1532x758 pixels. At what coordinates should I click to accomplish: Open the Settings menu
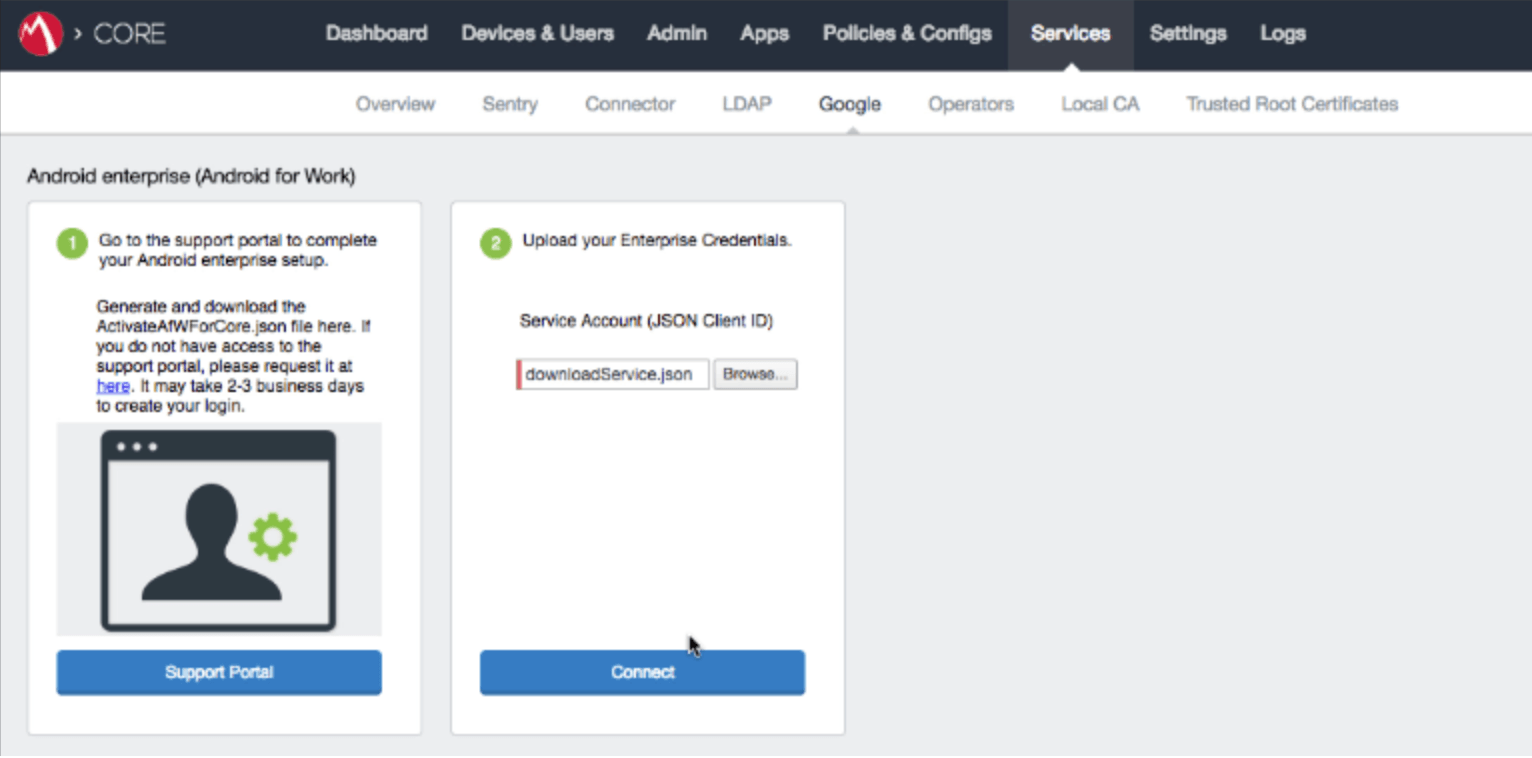[1188, 33]
